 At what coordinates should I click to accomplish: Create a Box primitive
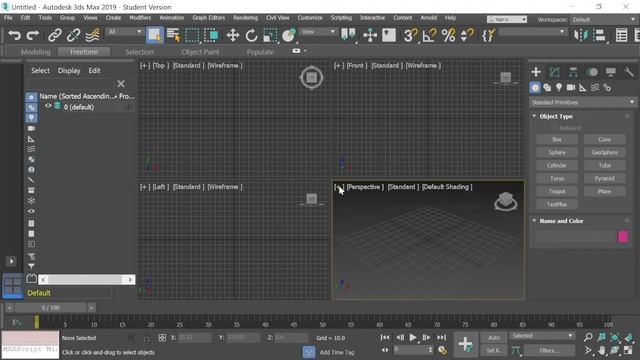click(x=557, y=140)
